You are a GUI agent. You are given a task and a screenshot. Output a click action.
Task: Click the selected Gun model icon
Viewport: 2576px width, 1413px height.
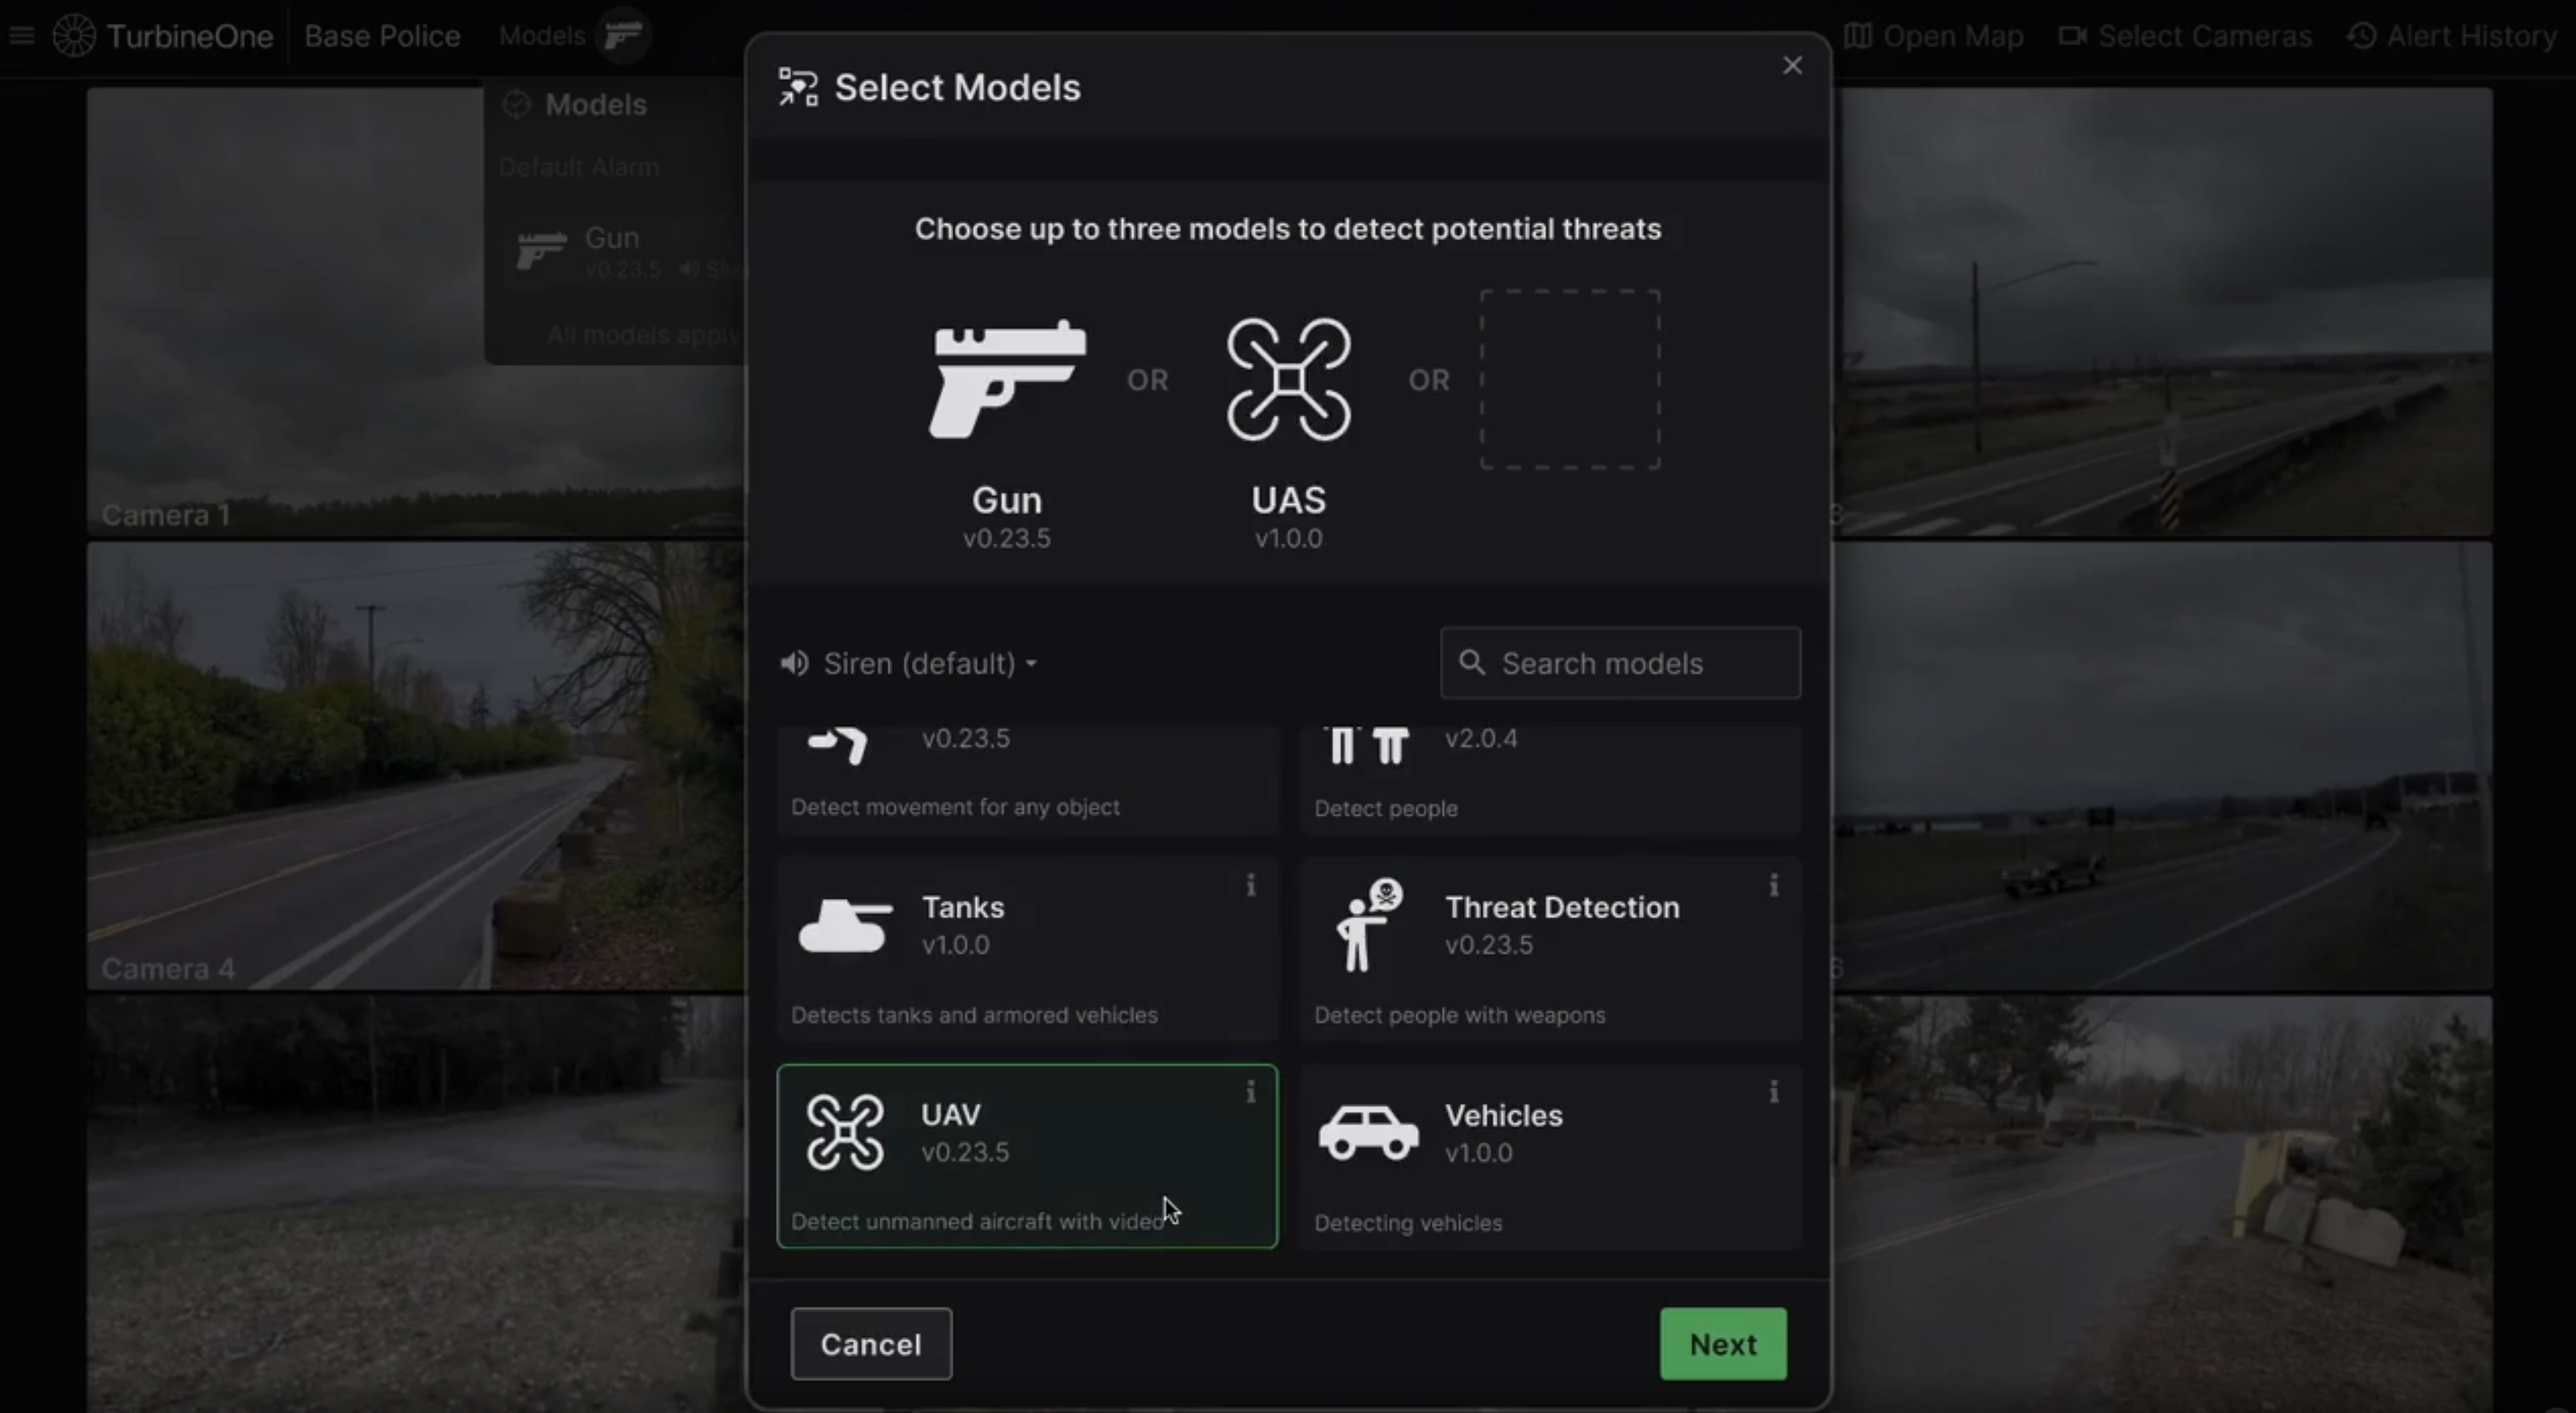(1007, 379)
